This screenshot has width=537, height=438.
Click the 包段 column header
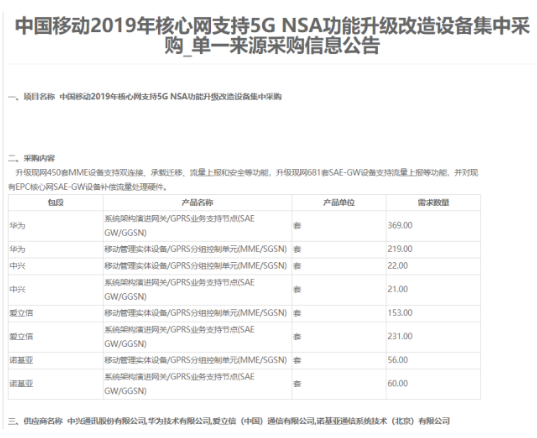[x=56, y=203]
